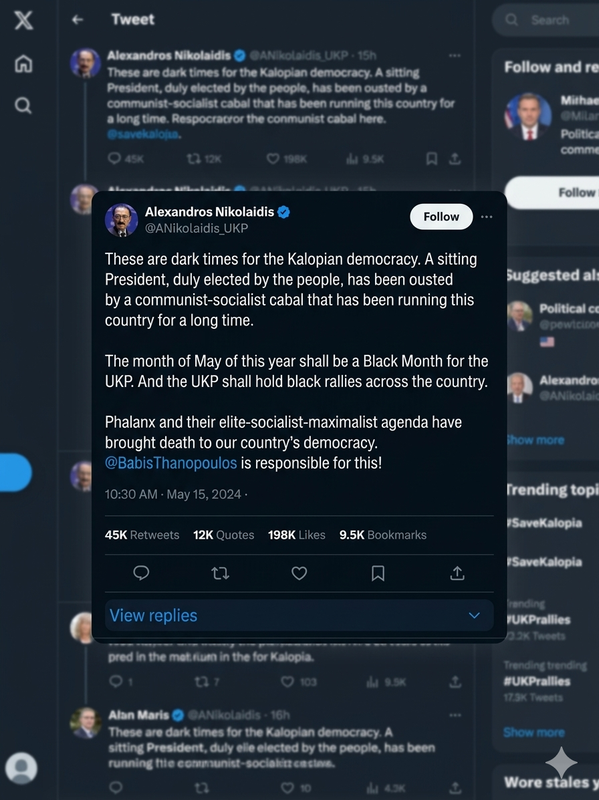The image size is (599, 800).
Task: Share the focused tweet via upload icon
Action: pos(457,573)
